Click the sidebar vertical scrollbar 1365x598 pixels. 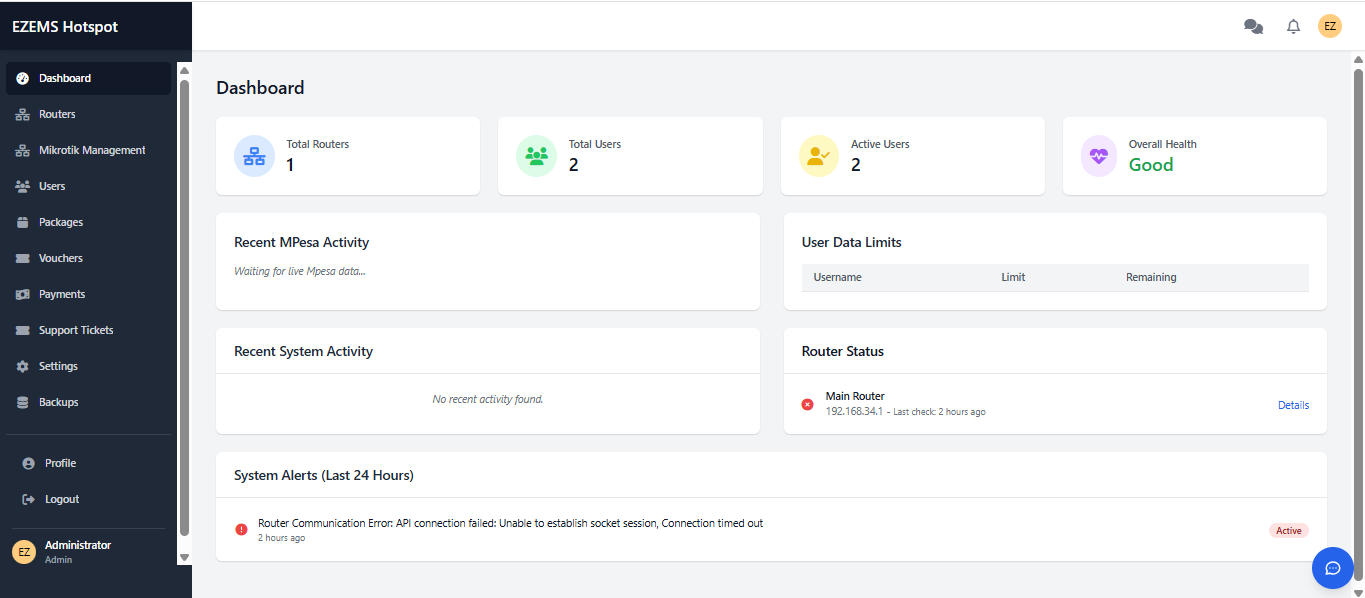point(184,300)
